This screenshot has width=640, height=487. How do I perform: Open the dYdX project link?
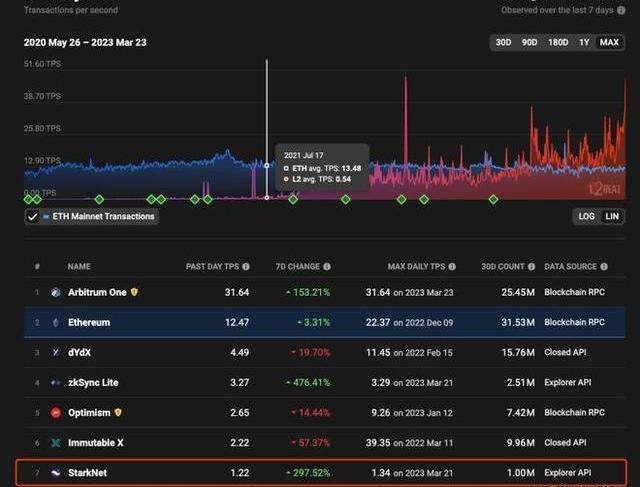pyautogui.click(x=80, y=352)
